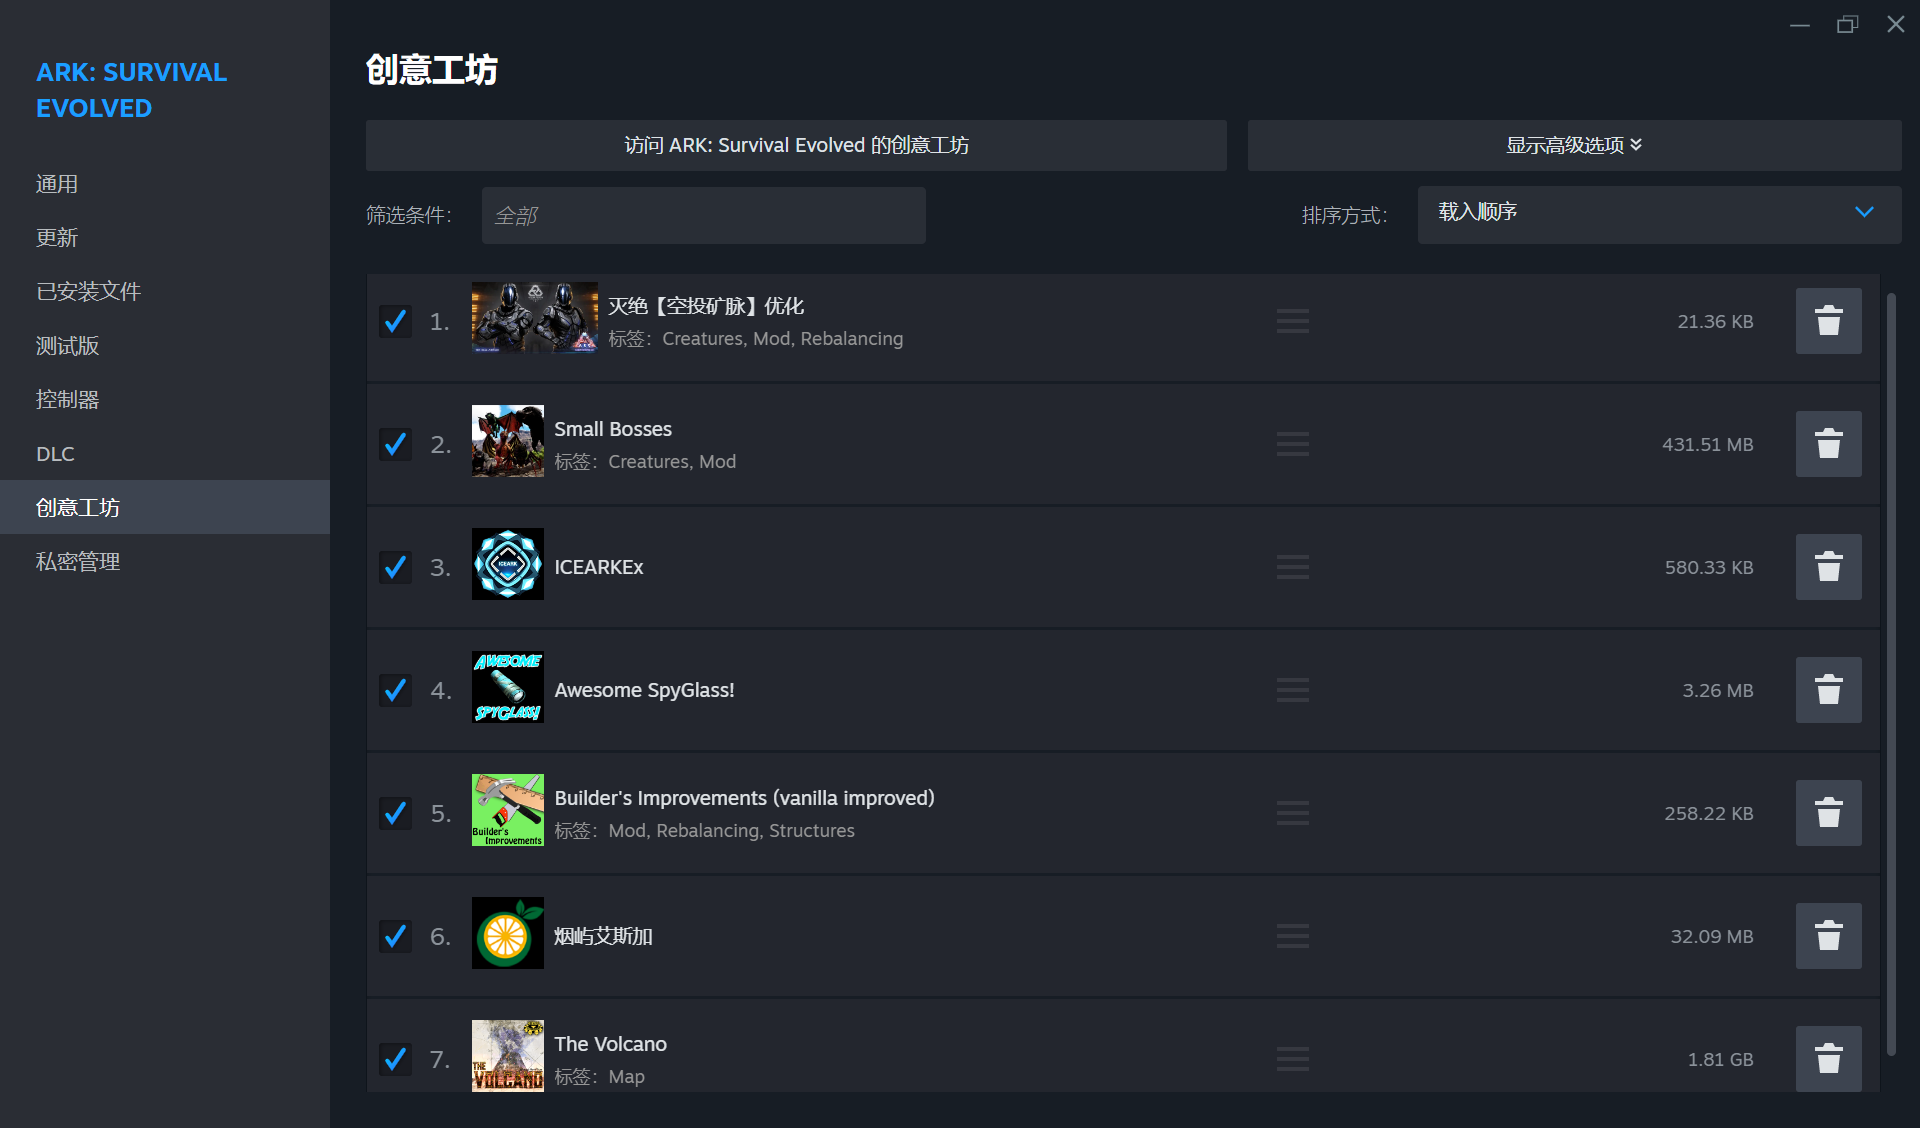Click reorder handle for ICEARKEx
1920x1128 pixels.
1292,567
